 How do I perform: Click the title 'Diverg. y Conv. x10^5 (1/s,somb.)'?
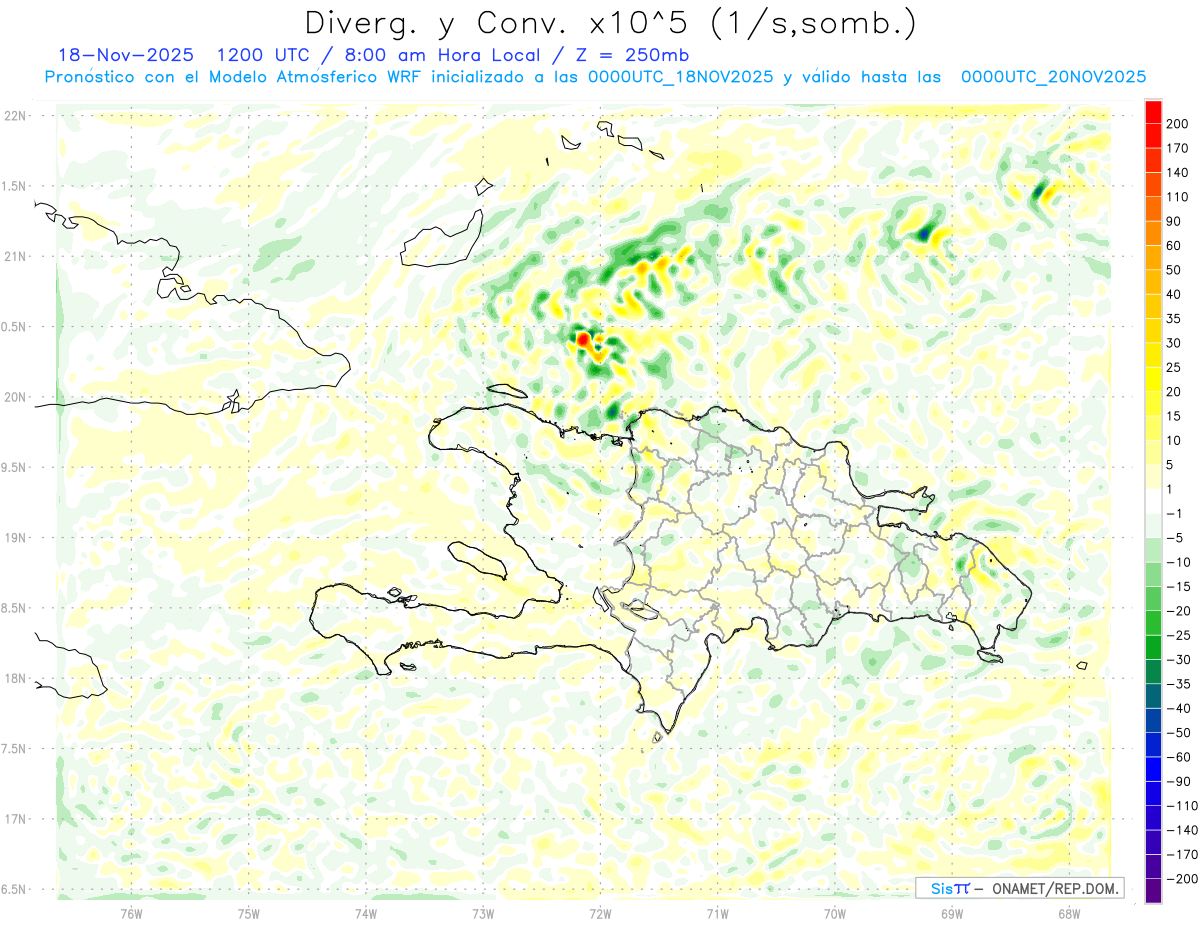point(610,23)
